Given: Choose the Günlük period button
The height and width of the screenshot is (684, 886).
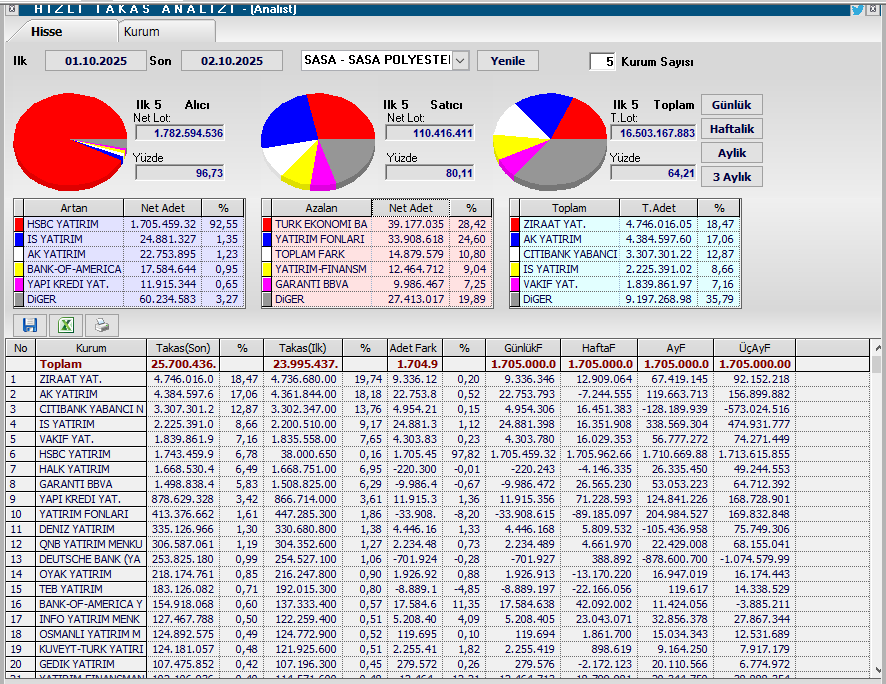Looking at the screenshot, I should click(x=731, y=105).
